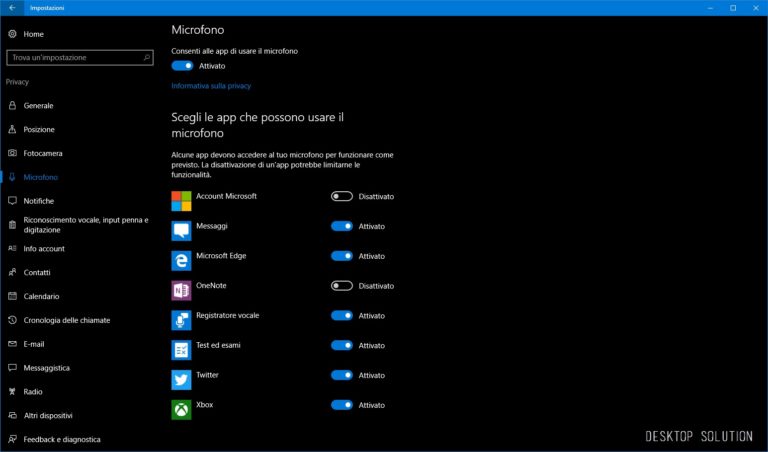
Task: Click the Test ed esami icon
Action: tap(181, 350)
